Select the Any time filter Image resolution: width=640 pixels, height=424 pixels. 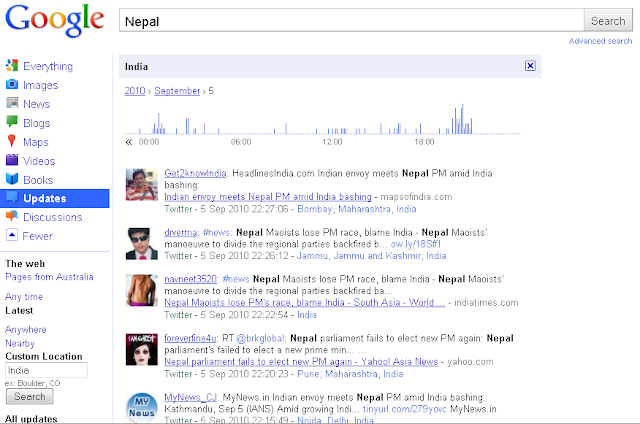tap(24, 297)
